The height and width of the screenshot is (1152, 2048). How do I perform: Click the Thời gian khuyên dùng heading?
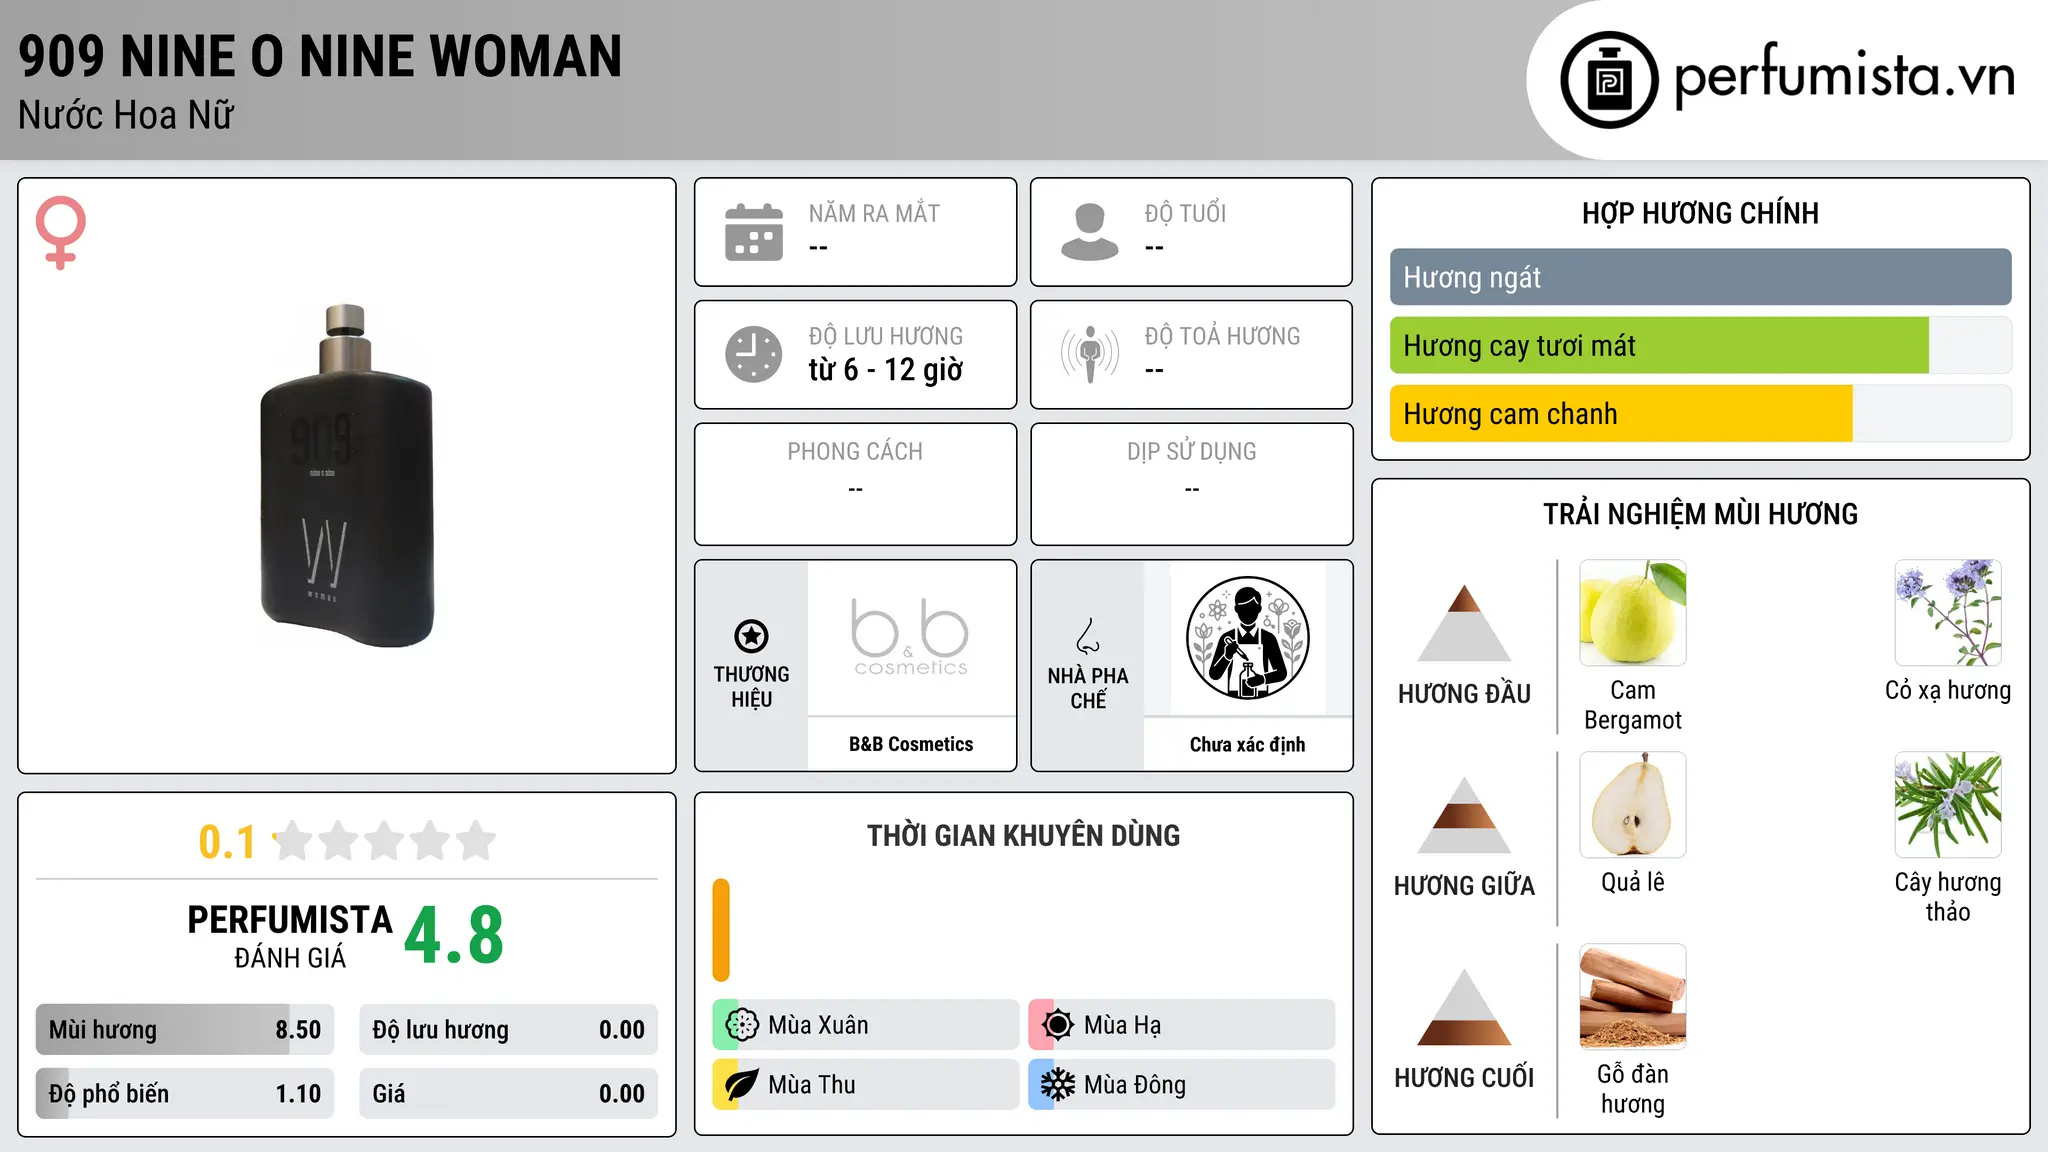tap(1024, 835)
